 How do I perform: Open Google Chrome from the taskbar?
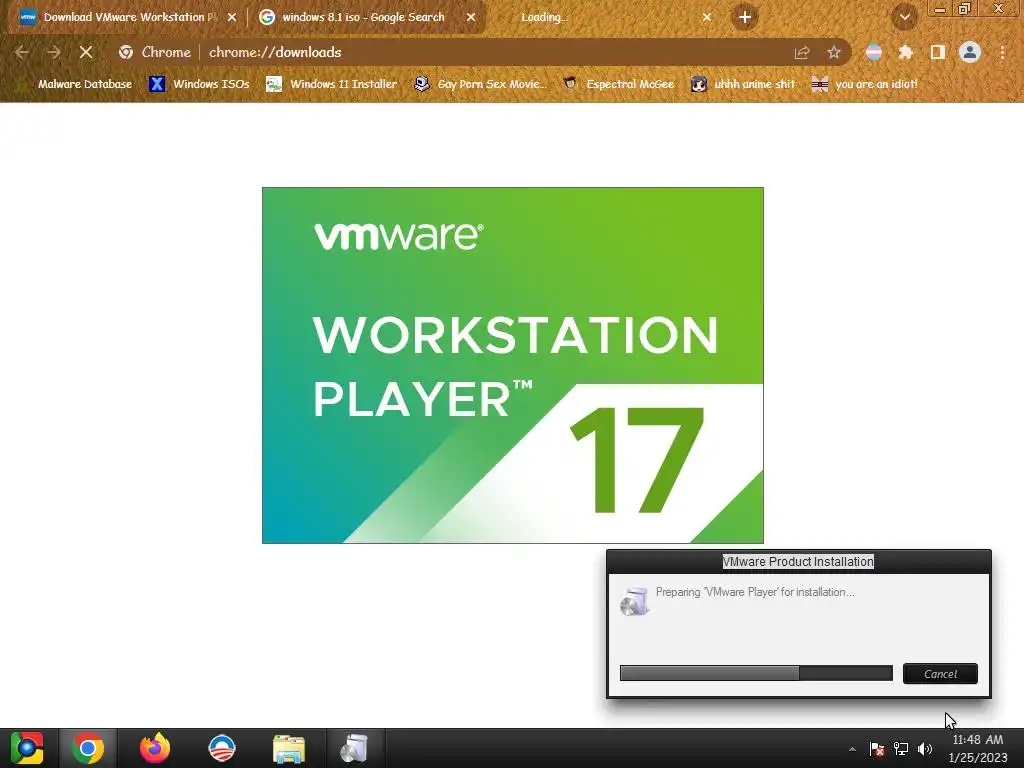88,748
